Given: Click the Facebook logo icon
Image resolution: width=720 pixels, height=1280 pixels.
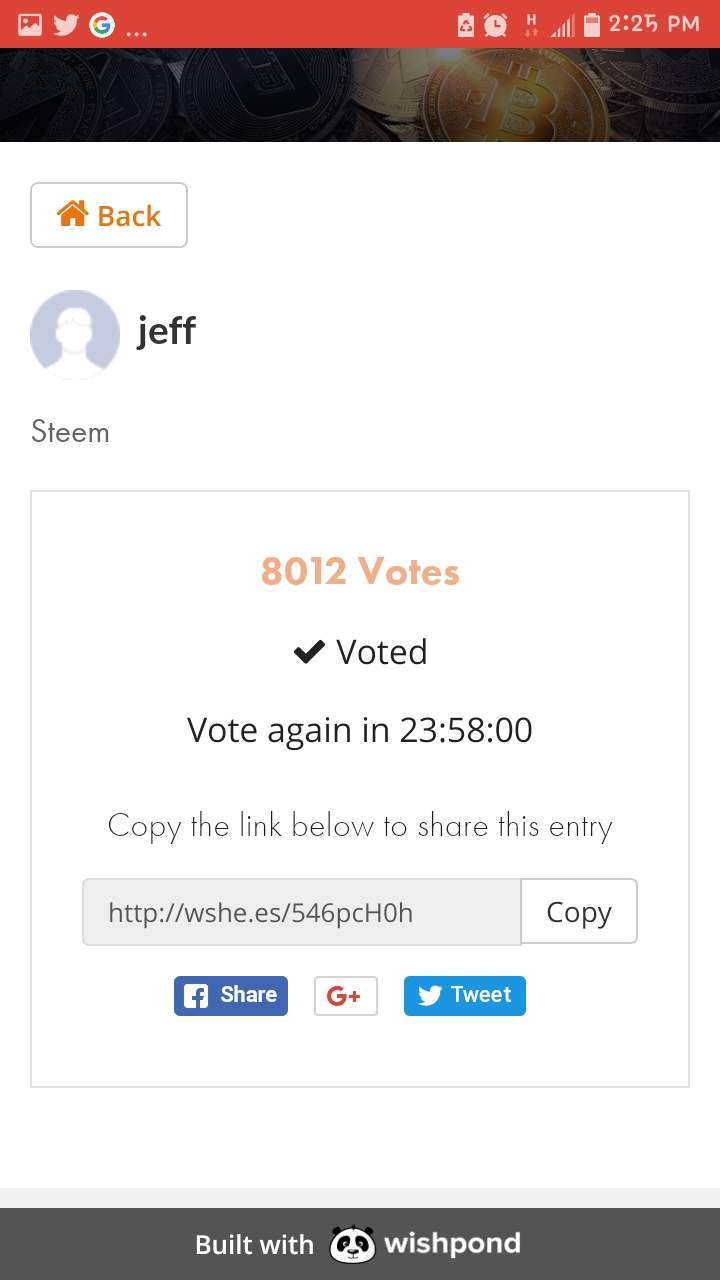Looking at the screenshot, I should point(197,996).
